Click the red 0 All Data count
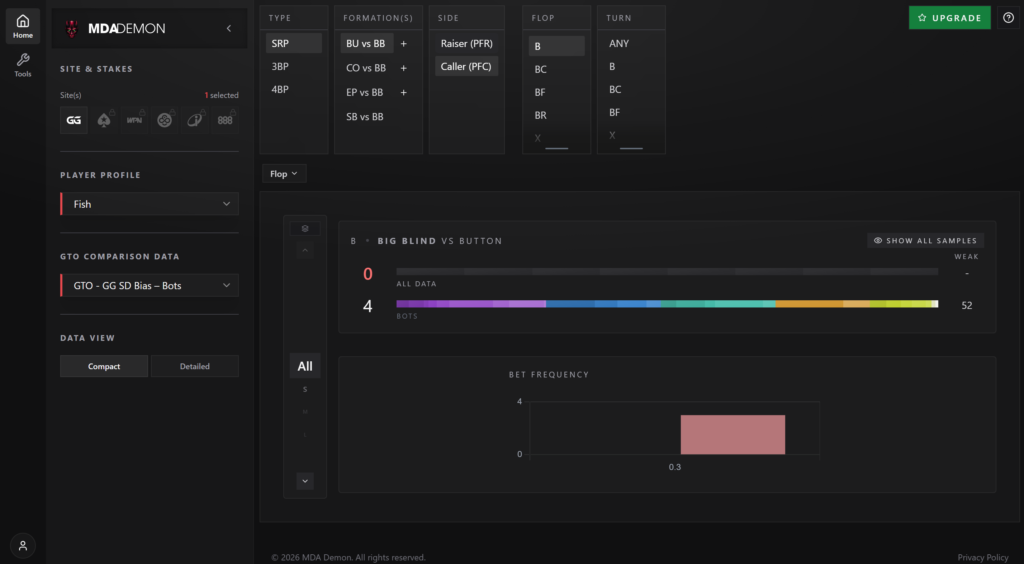Image resolution: width=1024 pixels, height=564 pixels. click(368, 274)
